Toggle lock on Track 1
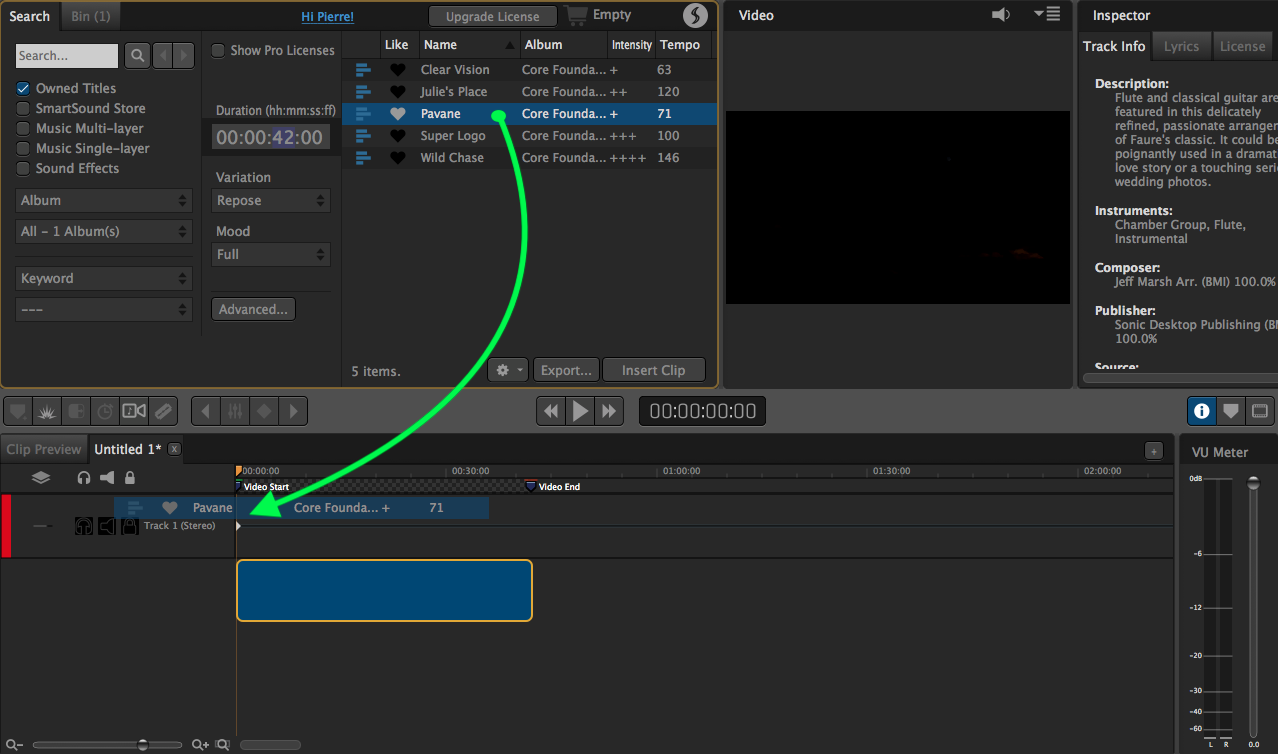Image resolution: width=1278 pixels, height=754 pixels. (x=130, y=526)
